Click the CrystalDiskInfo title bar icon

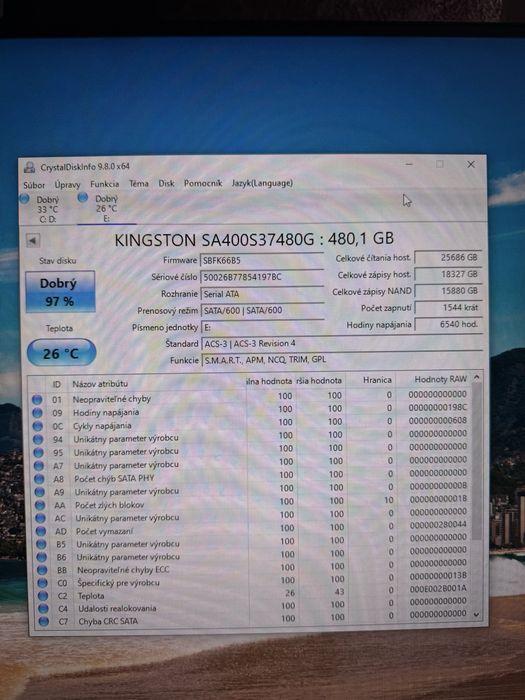(x=29, y=167)
